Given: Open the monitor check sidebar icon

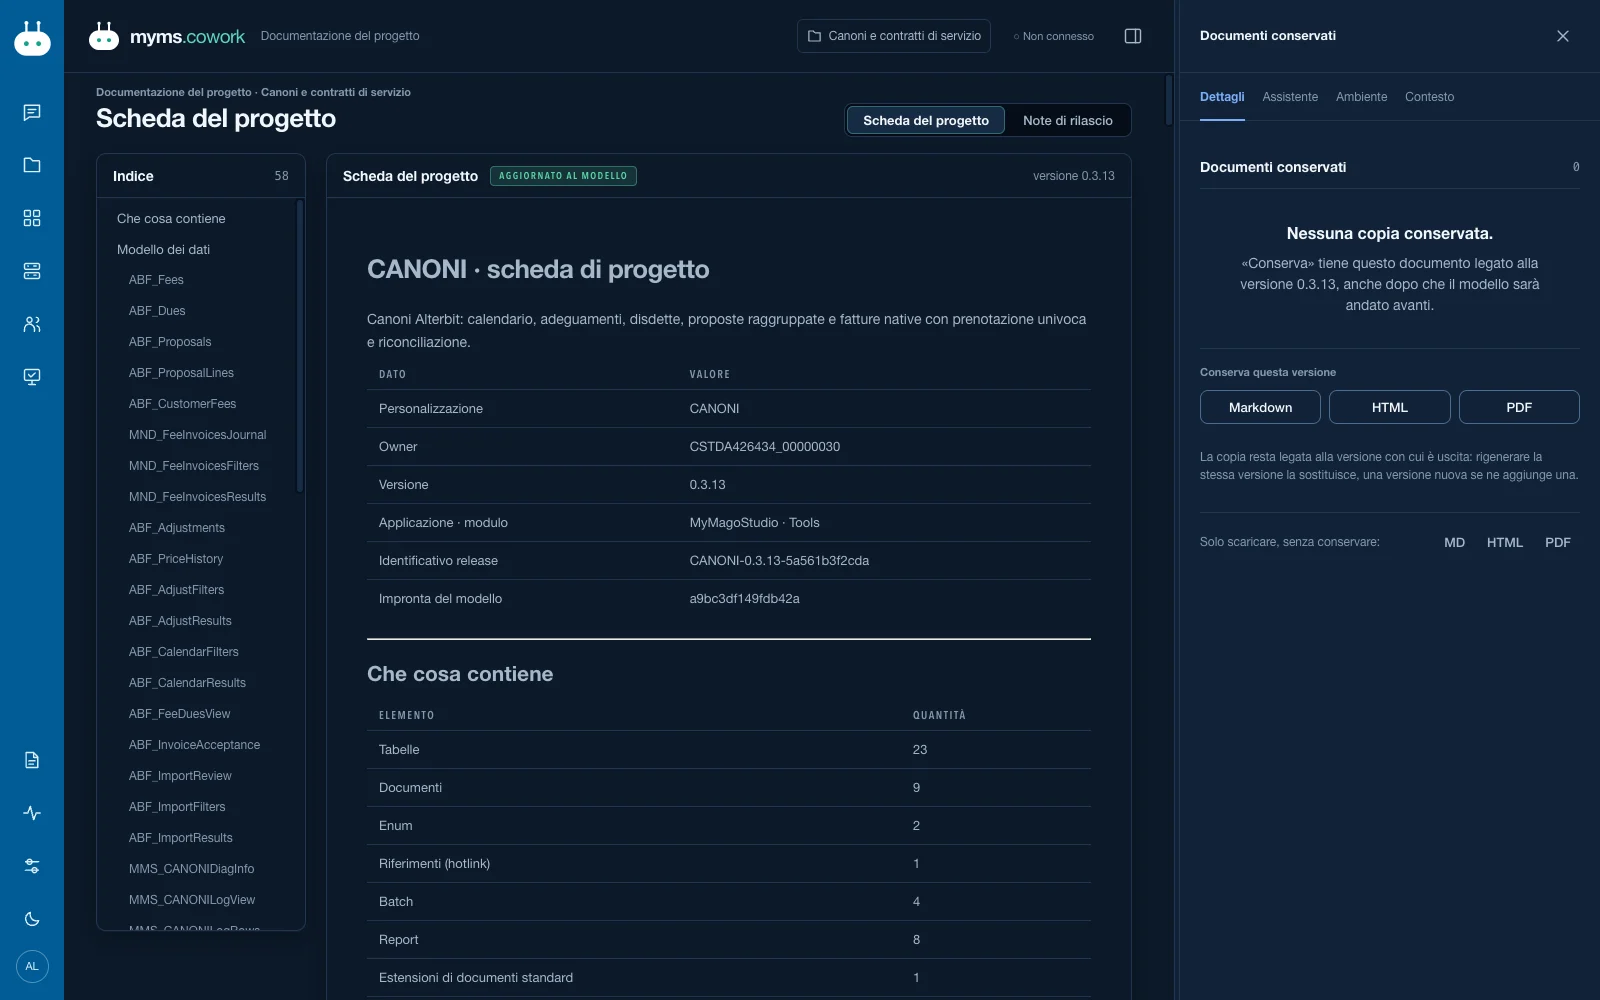Looking at the screenshot, I should point(32,377).
